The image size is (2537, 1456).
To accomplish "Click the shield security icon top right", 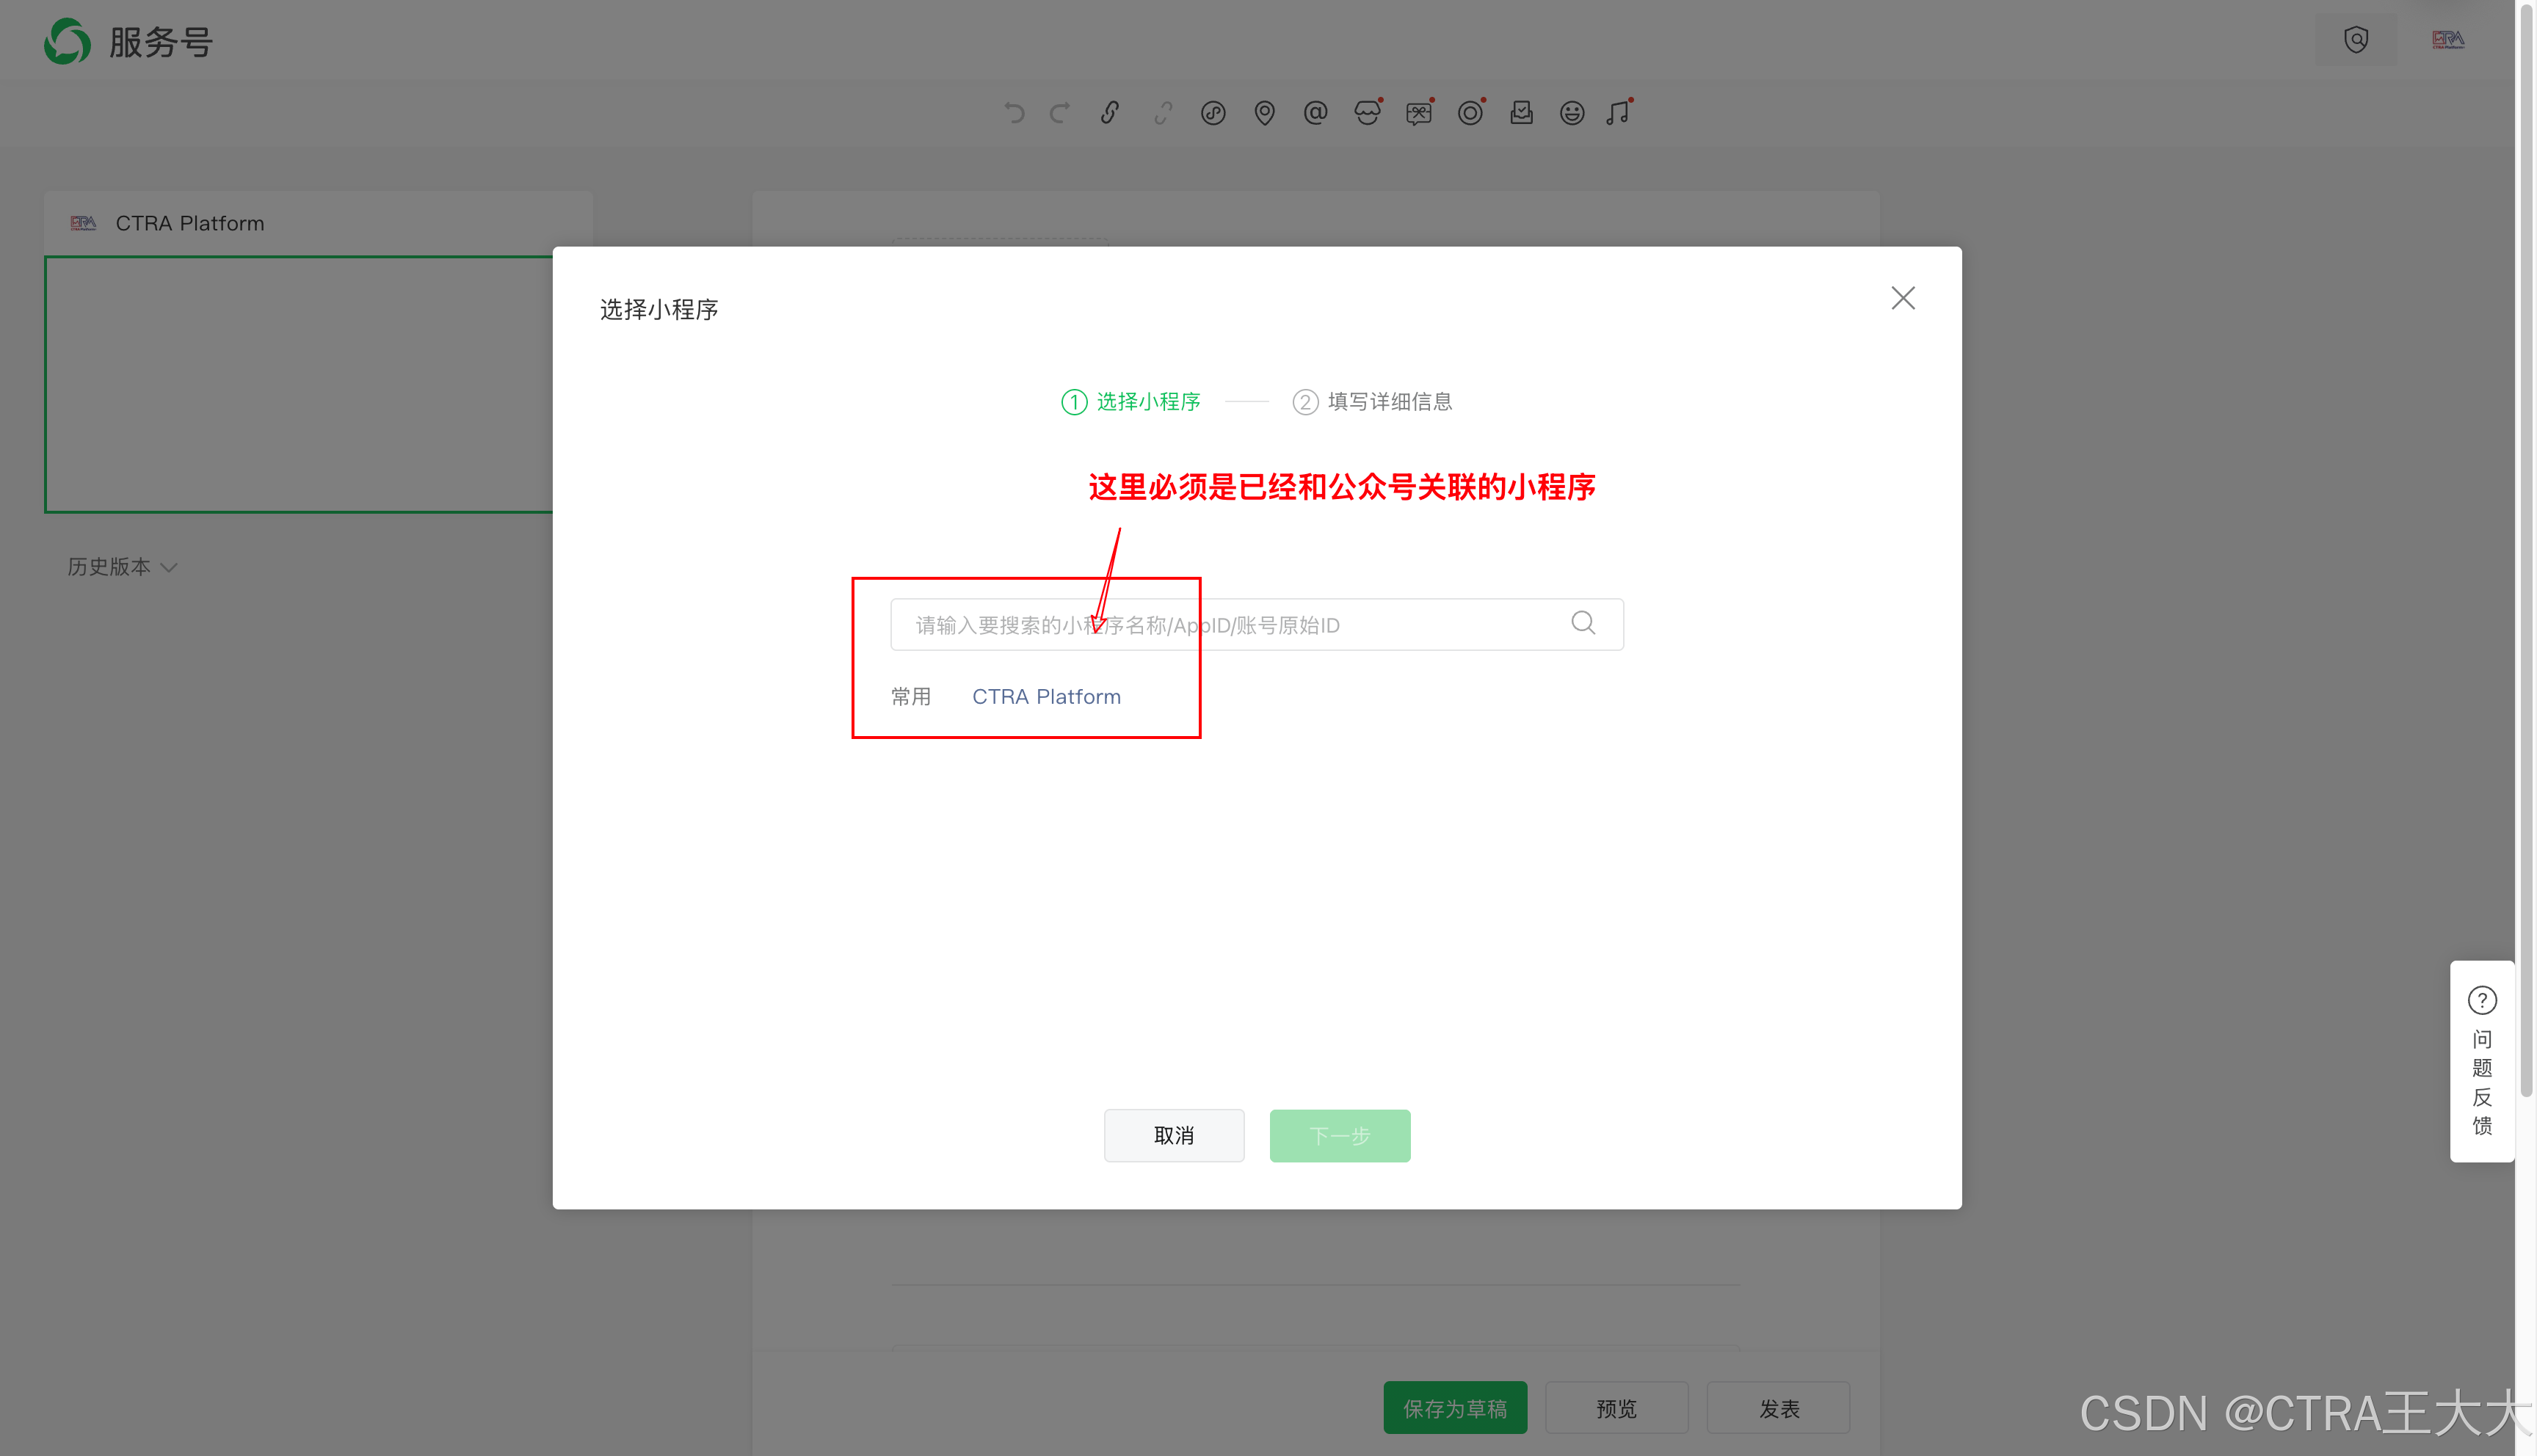I will tap(2355, 40).
